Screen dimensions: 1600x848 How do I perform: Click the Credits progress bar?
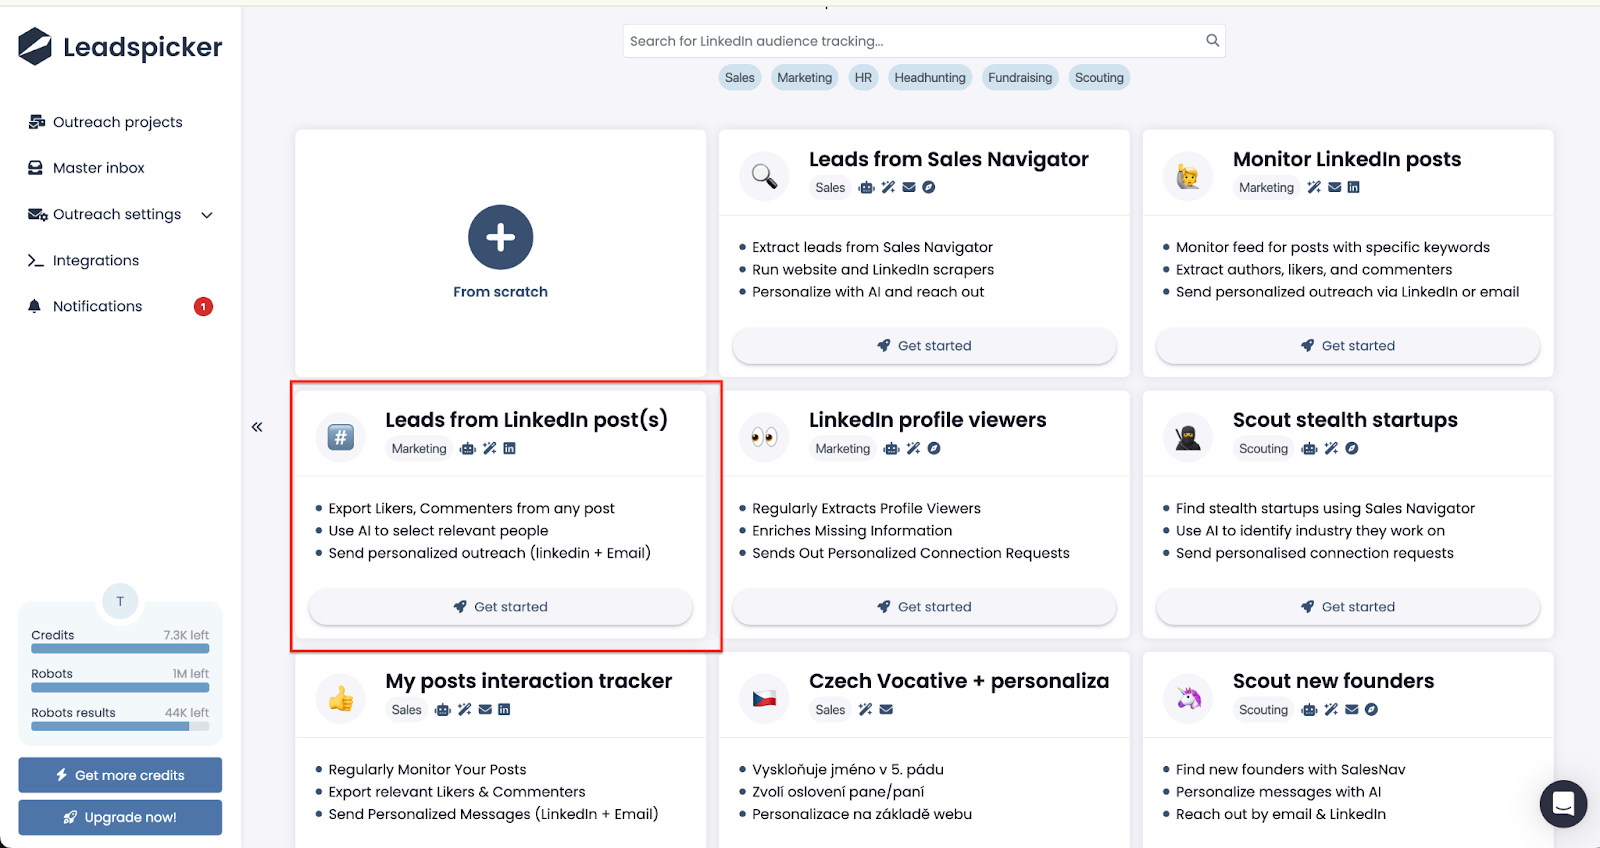[x=120, y=649]
